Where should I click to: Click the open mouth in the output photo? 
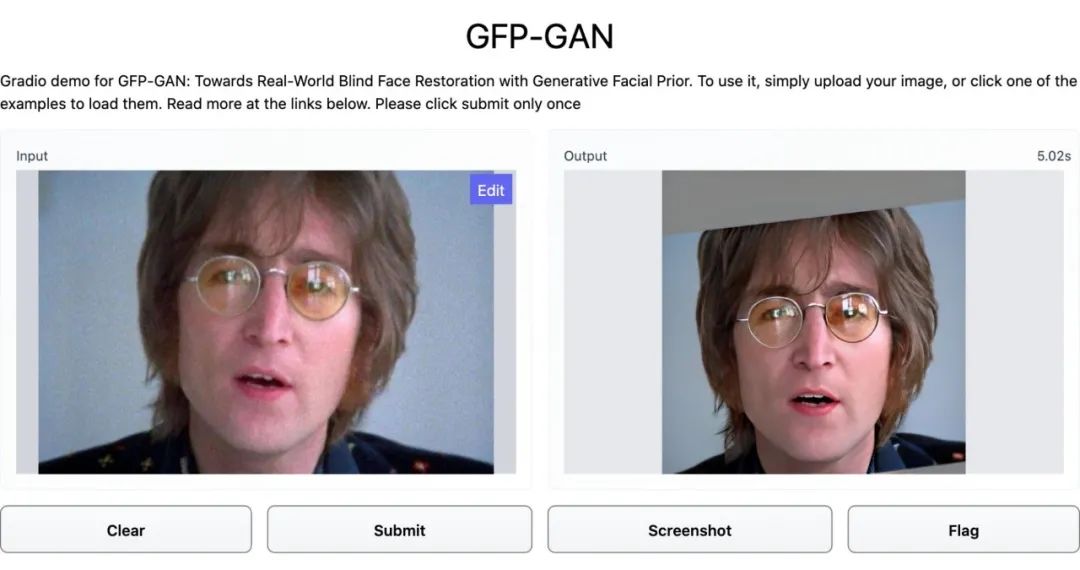pyautogui.click(x=813, y=401)
